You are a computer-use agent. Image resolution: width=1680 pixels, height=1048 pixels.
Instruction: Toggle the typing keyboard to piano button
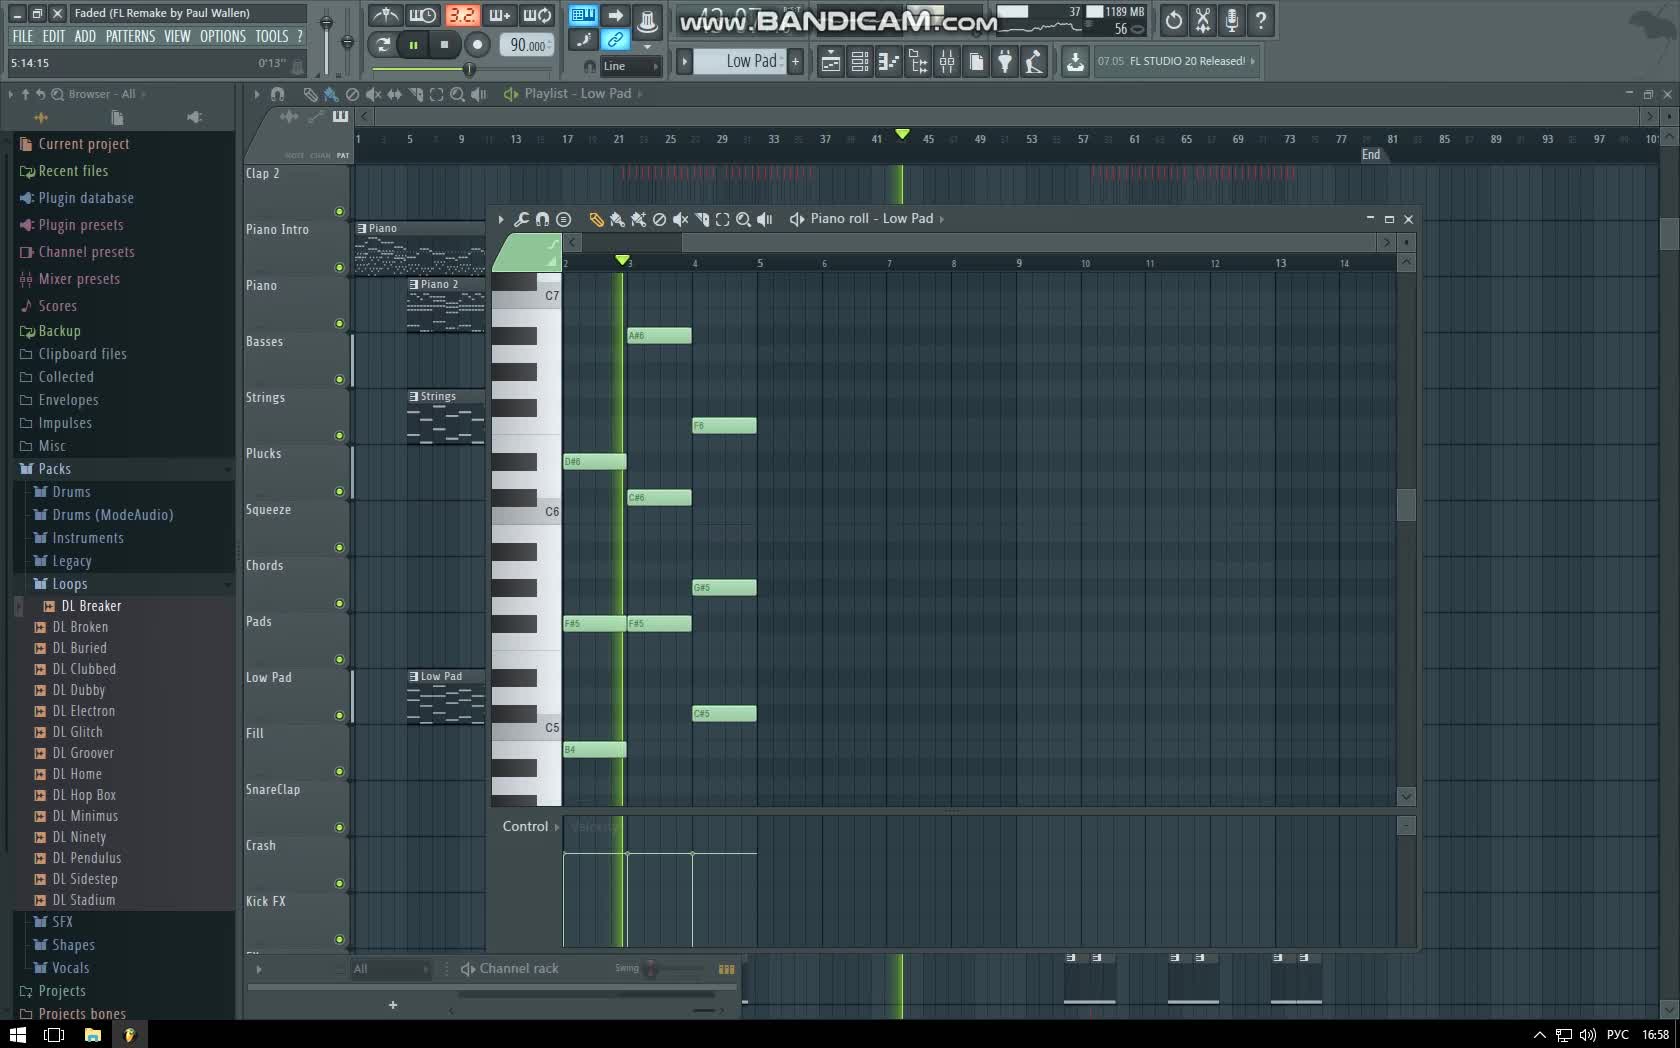[583, 15]
